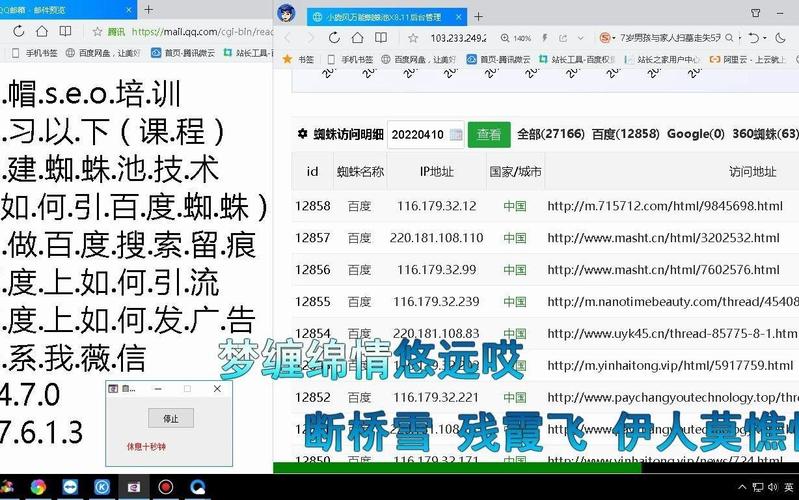Open the 书签 star bookmarks menu

point(298,59)
